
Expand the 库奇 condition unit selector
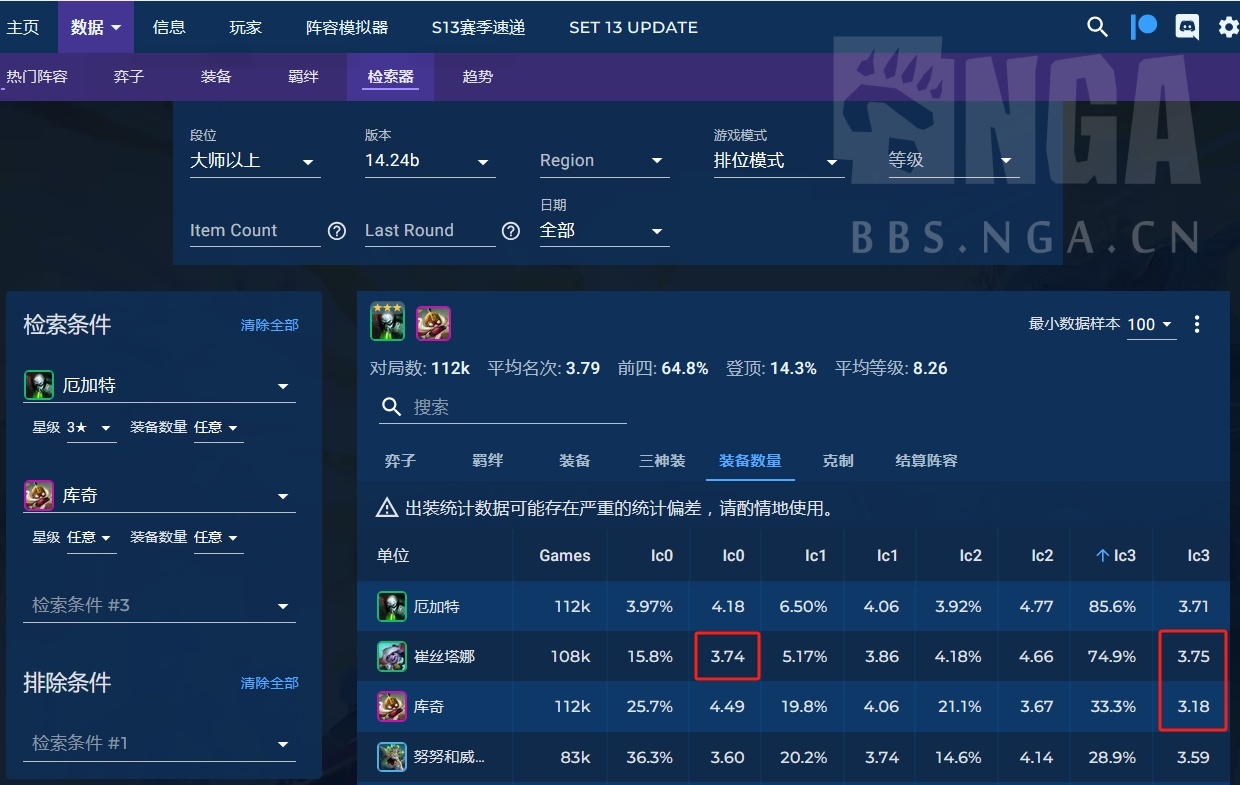tap(160, 496)
